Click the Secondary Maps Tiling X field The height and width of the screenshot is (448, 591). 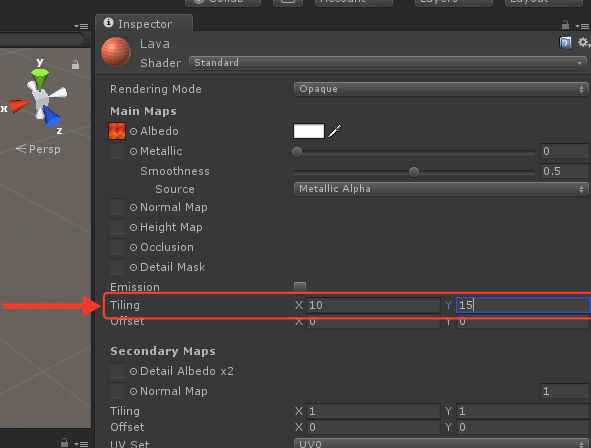[373, 411]
